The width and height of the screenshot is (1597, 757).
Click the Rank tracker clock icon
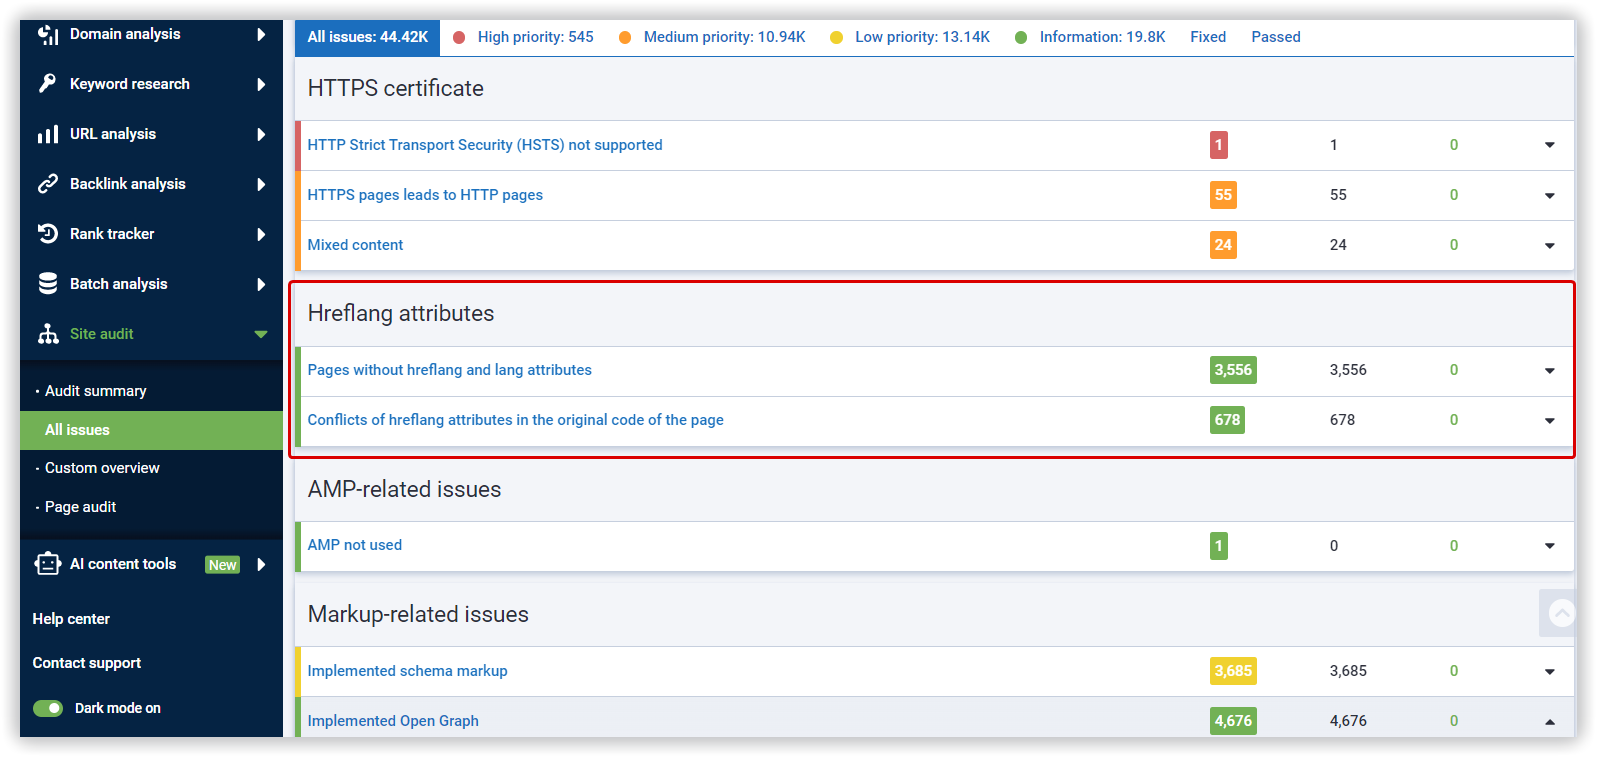(48, 234)
